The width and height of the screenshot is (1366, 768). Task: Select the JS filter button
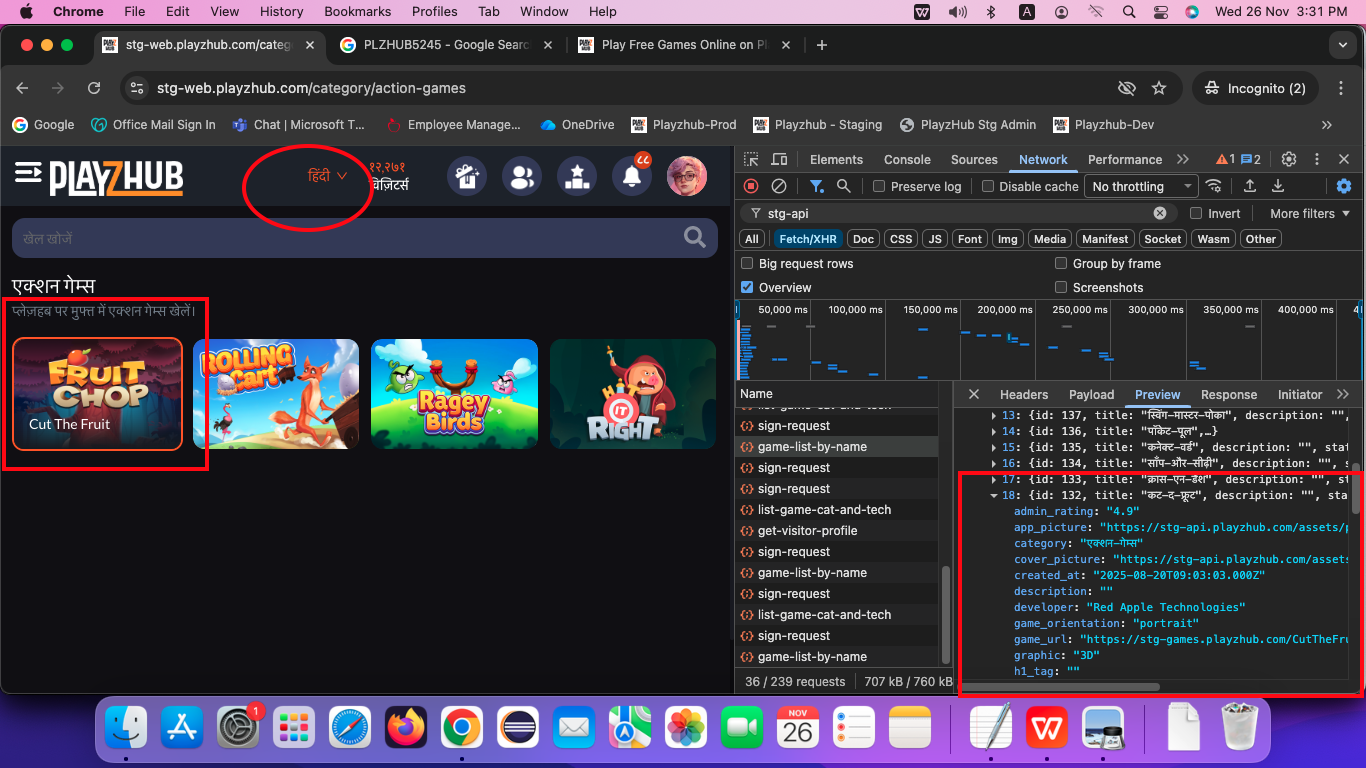point(934,239)
